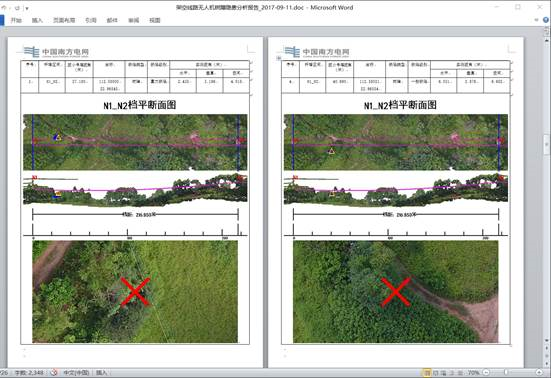This screenshot has width=551, height=378.
Task: Select the red X photo on left page
Action: pyautogui.click(x=135, y=292)
